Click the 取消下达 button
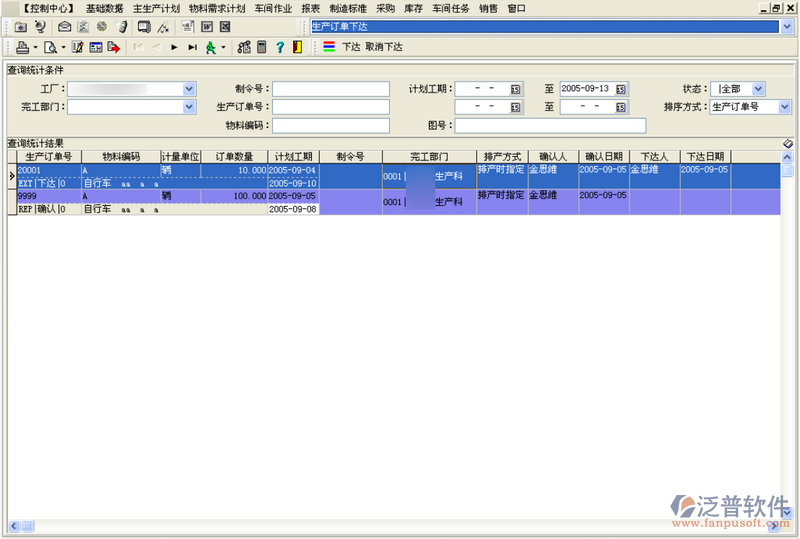This screenshot has height=539, width=800. pos(384,47)
